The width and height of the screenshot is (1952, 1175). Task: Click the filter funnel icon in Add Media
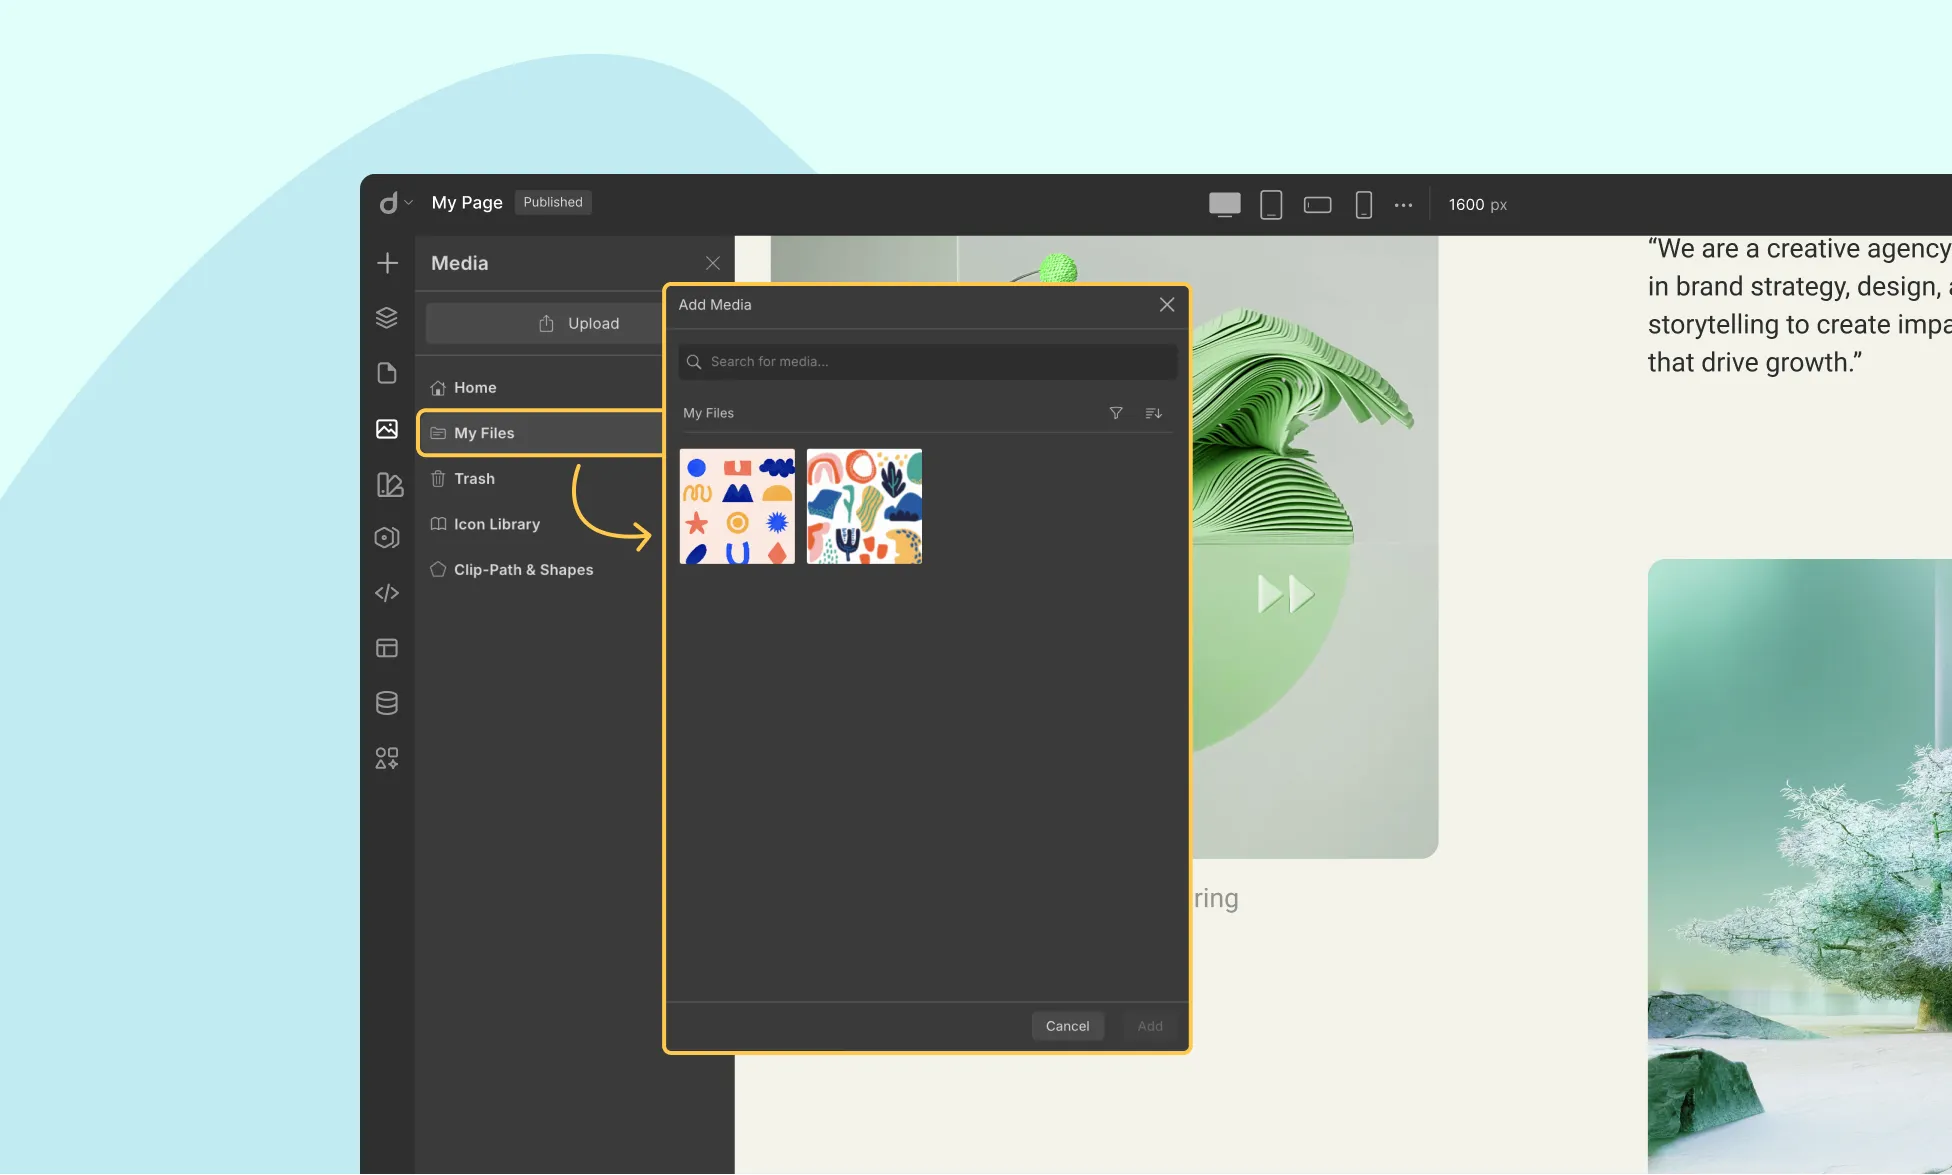click(x=1116, y=413)
